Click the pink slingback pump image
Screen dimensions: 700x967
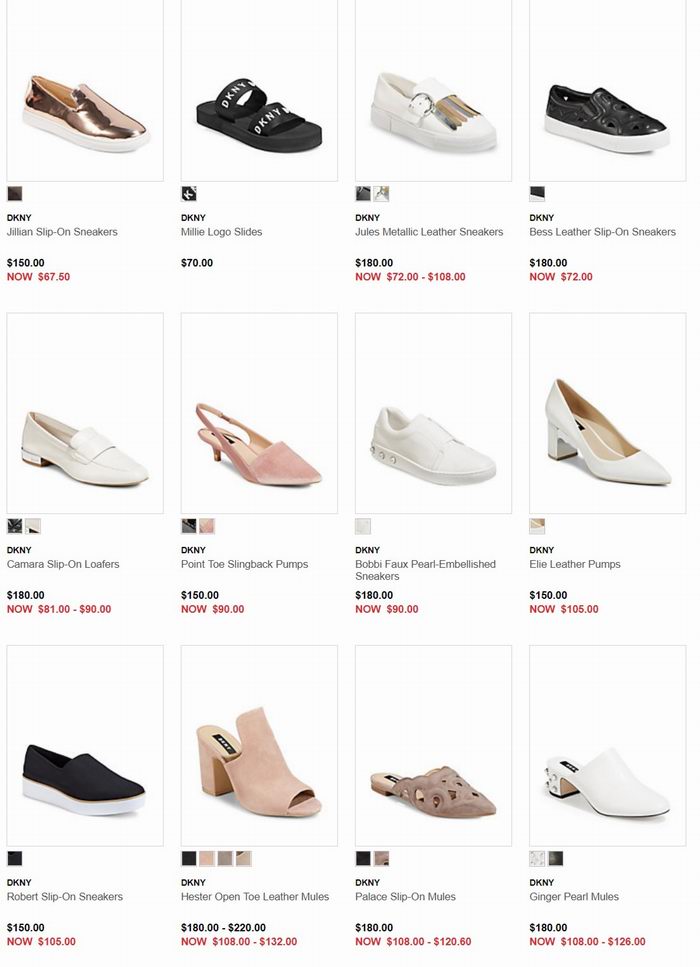pyautogui.click(x=259, y=413)
